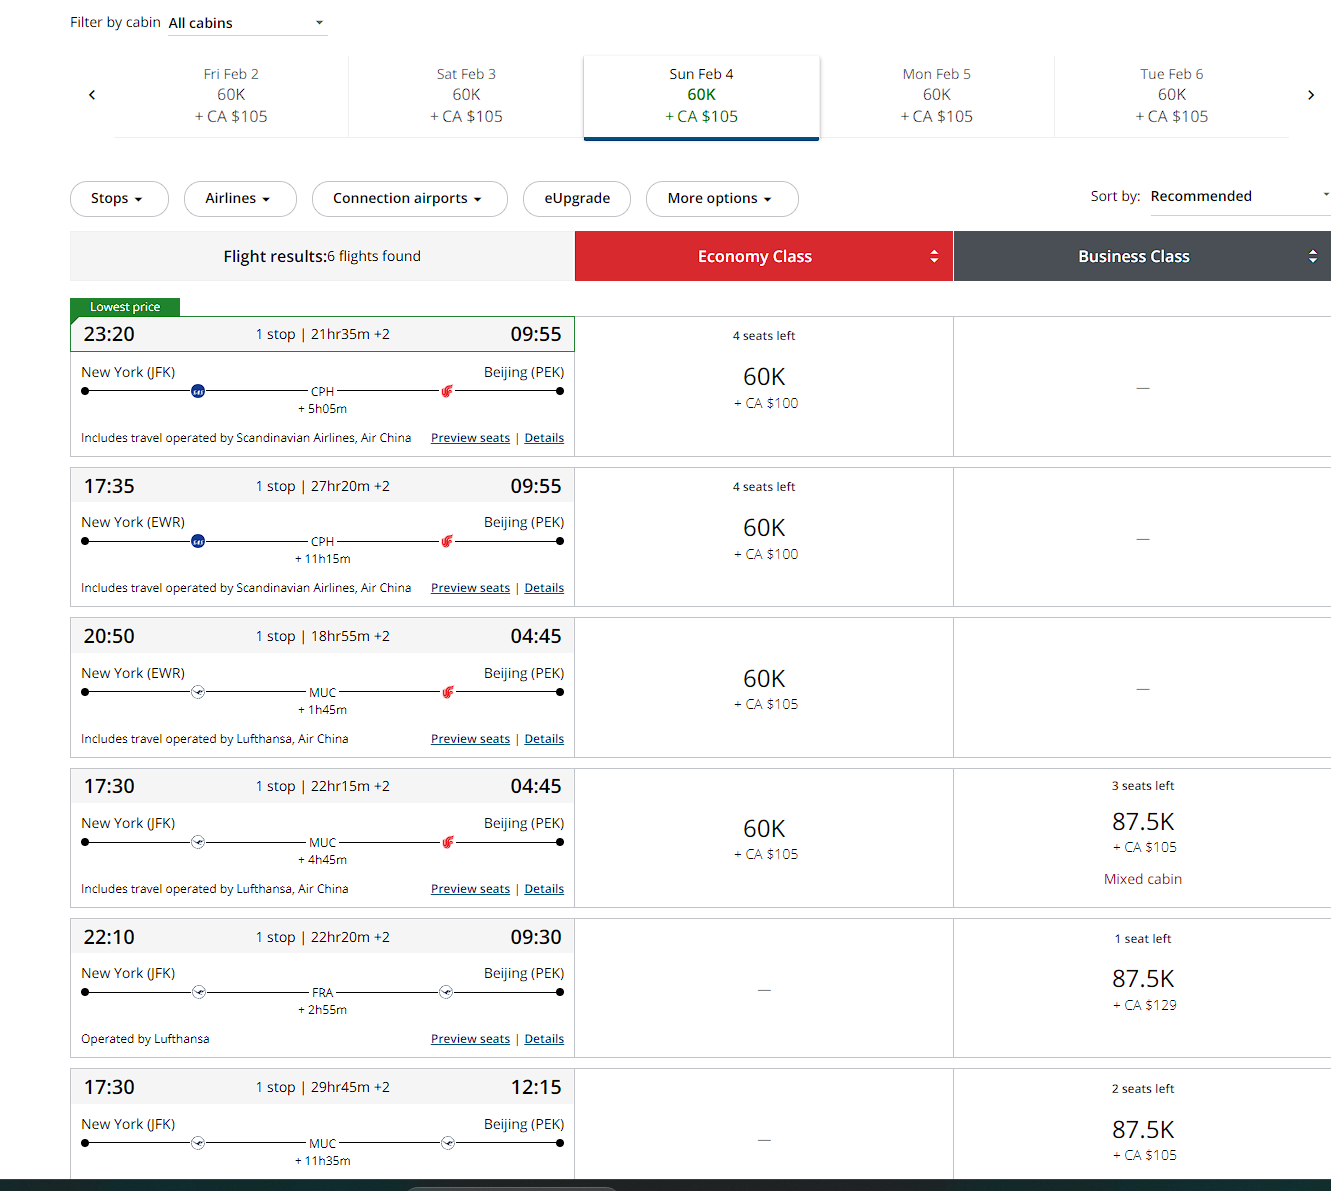Open Details for 23:20 JFK flight

544,438
